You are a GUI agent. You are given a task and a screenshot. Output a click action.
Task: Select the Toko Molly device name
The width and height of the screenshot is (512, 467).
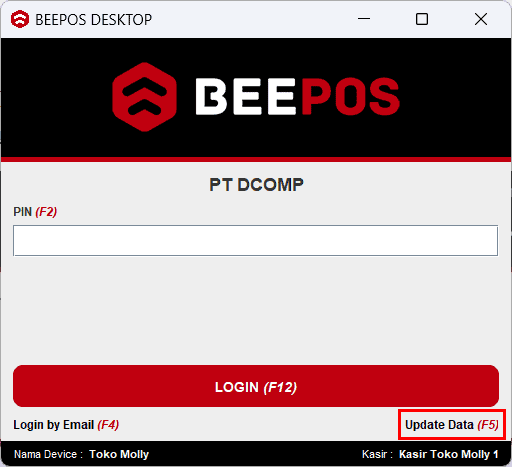click(119, 454)
